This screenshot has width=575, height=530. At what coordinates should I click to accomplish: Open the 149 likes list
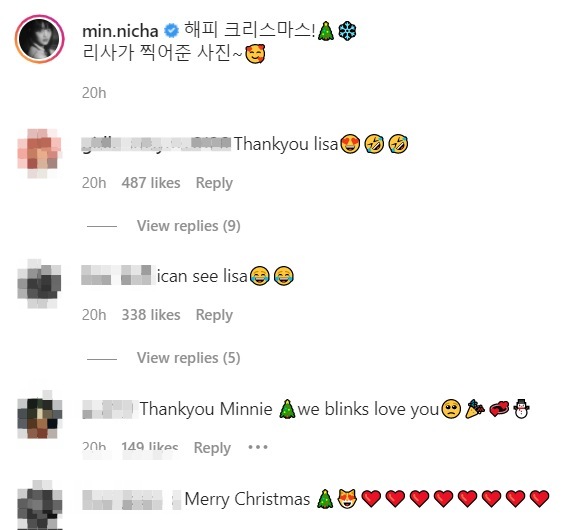pyautogui.click(x=150, y=447)
